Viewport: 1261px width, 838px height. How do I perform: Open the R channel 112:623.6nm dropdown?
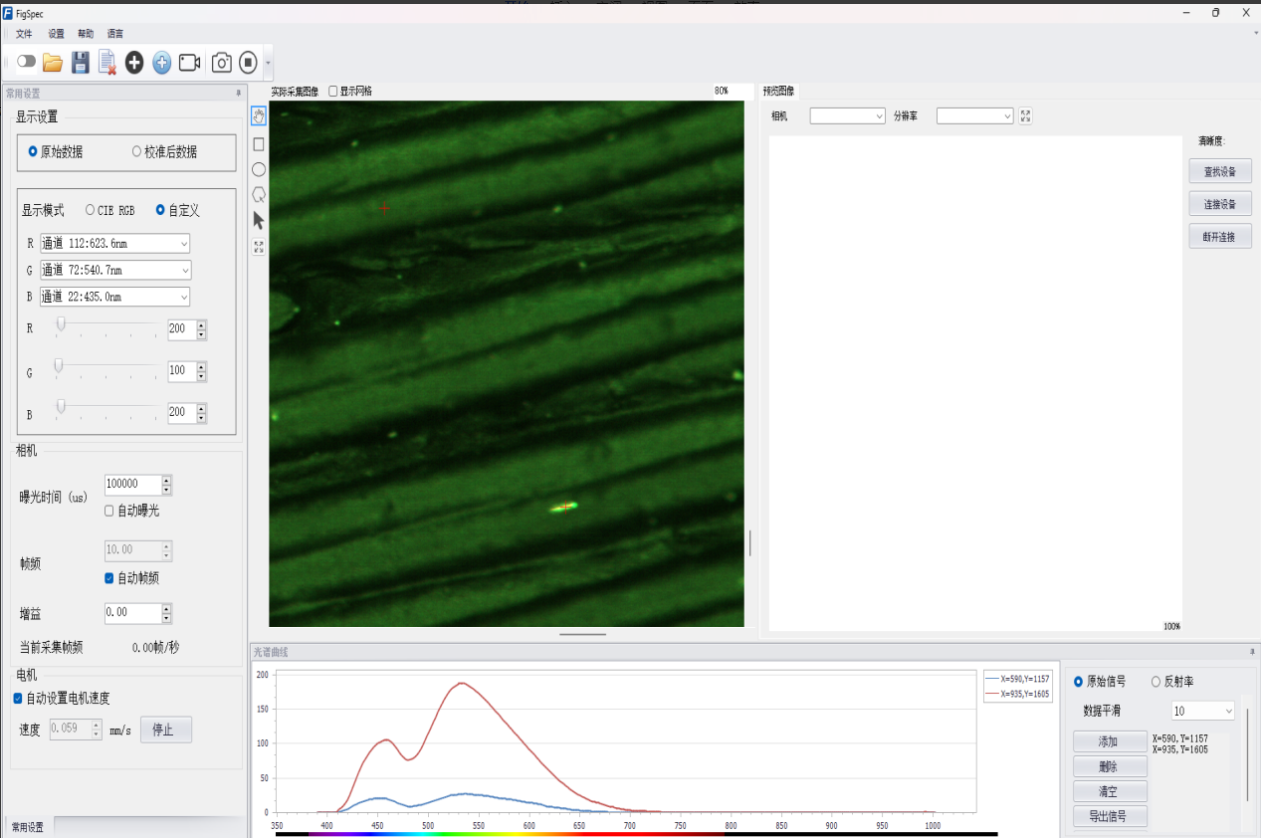point(114,244)
